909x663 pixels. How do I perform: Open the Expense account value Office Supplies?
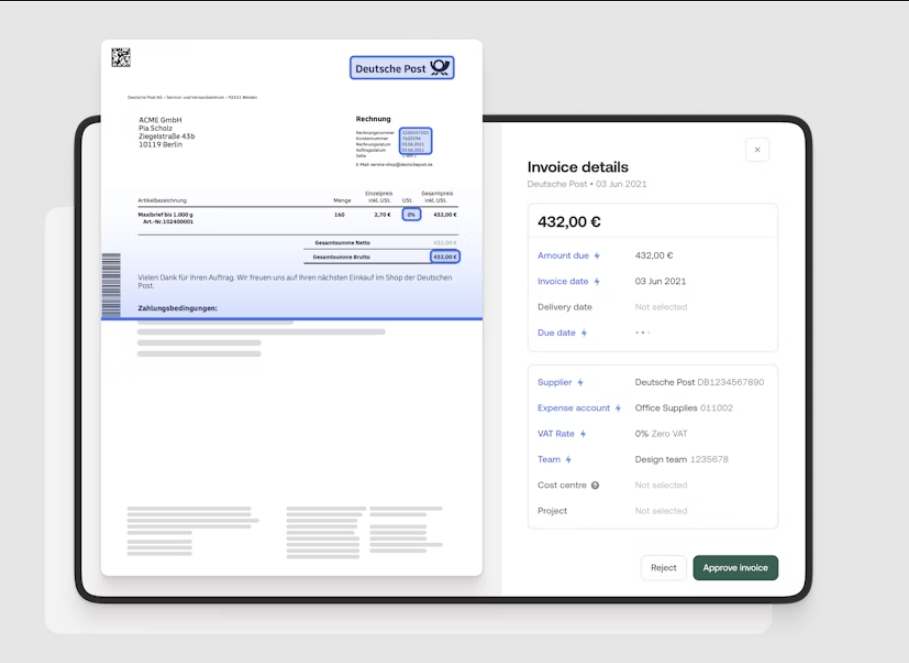[x=683, y=408]
